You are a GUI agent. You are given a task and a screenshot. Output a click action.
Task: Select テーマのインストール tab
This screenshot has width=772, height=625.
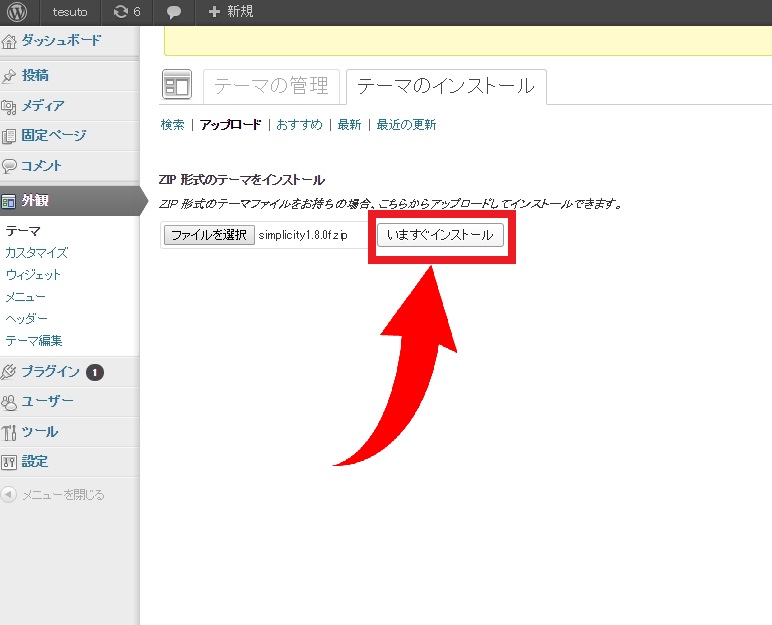(x=445, y=87)
